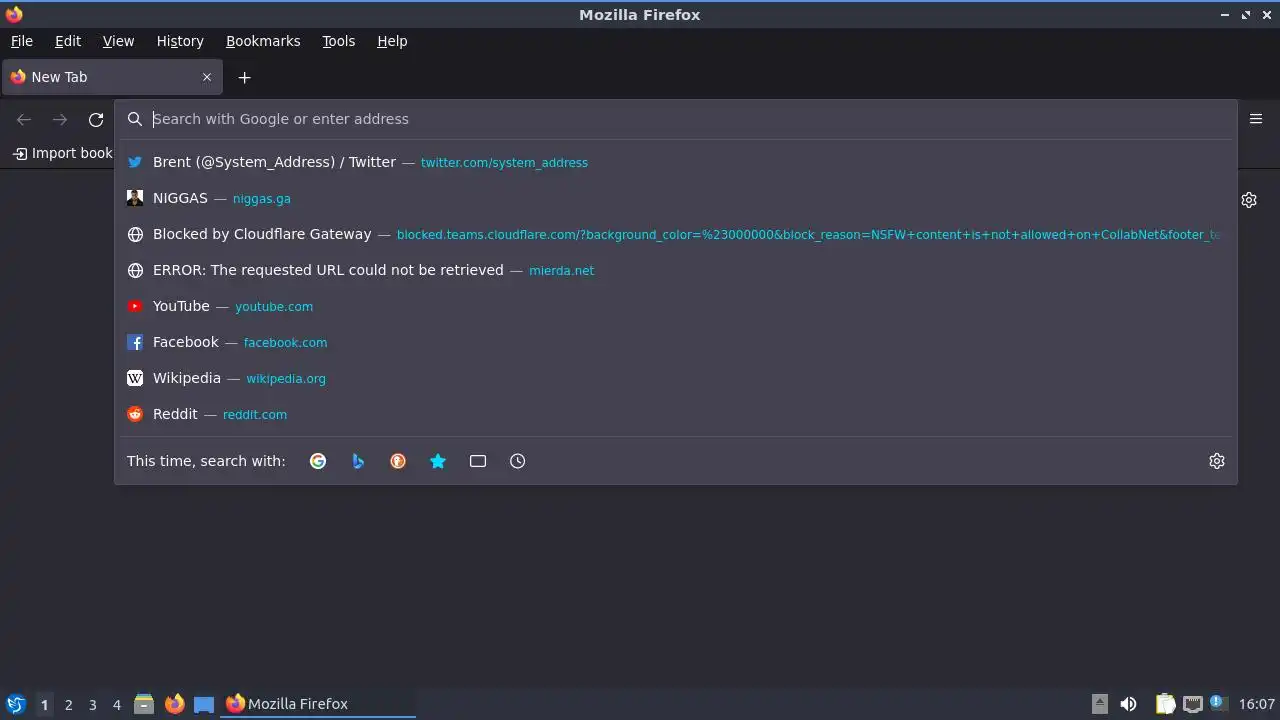The image size is (1280, 720).
Task: Click the Twitter bird favicon suggestion icon
Action: 135,162
